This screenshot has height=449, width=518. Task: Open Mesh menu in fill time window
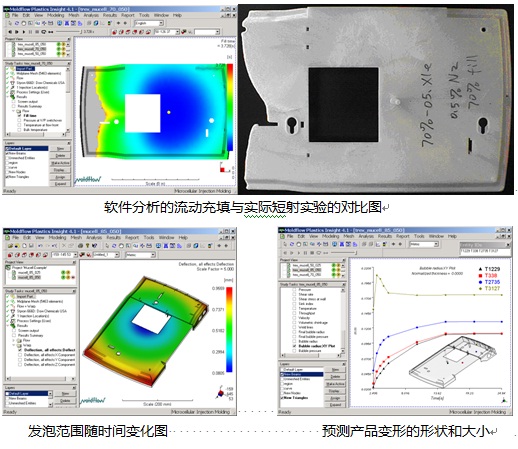point(74,15)
